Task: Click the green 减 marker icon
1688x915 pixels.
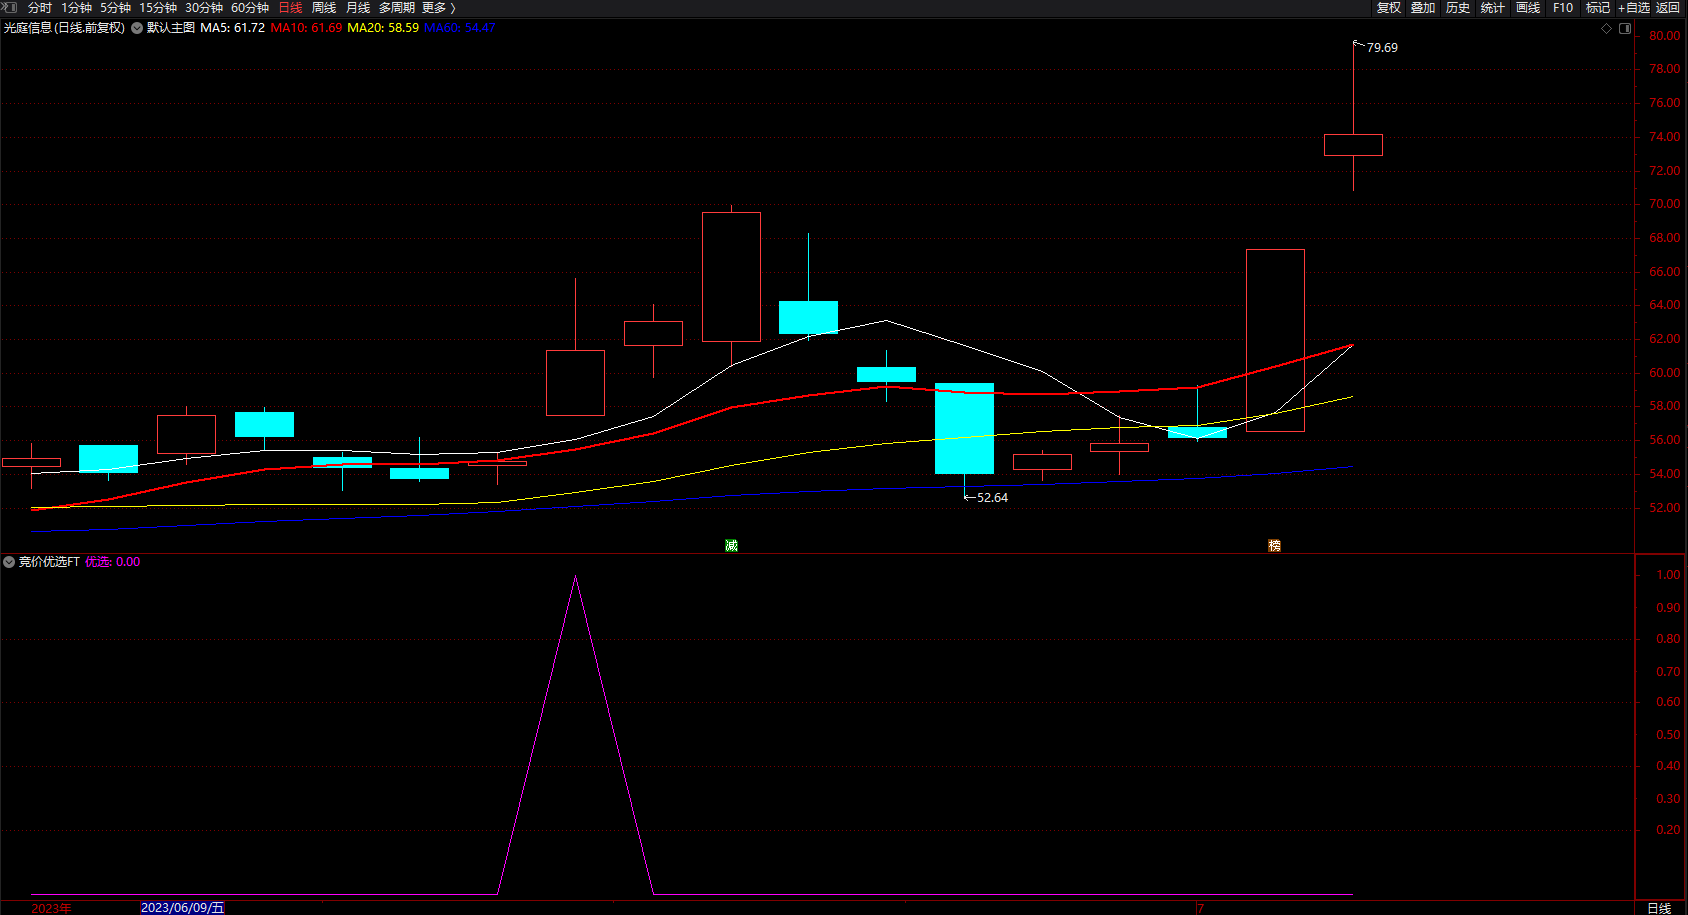Action: pyautogui.click(x=731, y=545)
